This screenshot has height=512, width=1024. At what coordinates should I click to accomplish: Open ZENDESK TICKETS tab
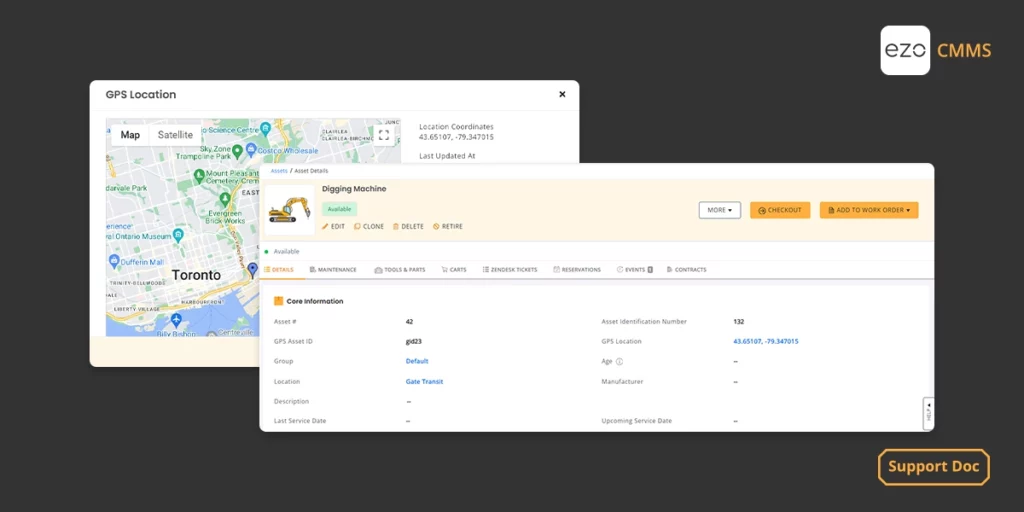(510, 270)
